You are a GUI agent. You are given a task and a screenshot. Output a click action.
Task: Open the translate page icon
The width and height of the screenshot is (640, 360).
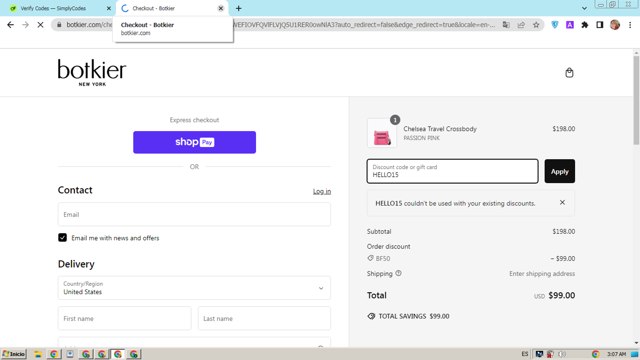point(506,25)
